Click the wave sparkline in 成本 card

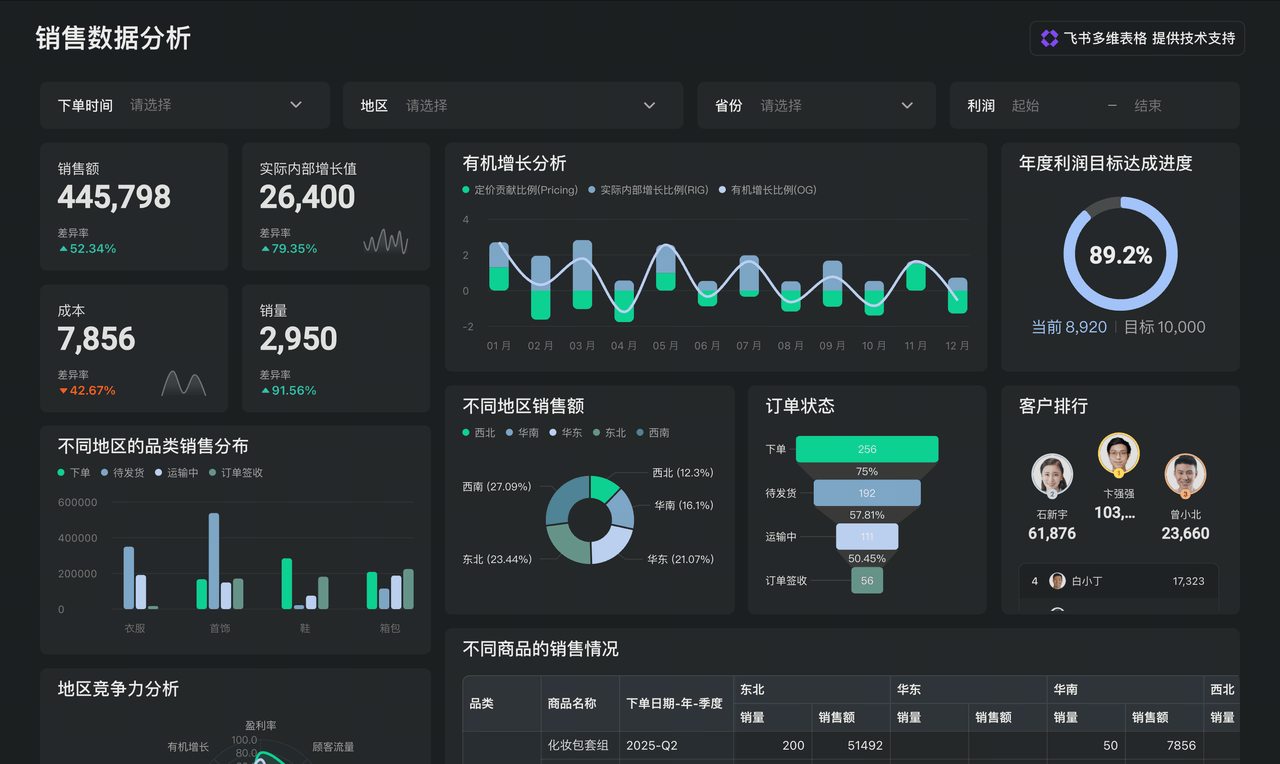[184, 383]
